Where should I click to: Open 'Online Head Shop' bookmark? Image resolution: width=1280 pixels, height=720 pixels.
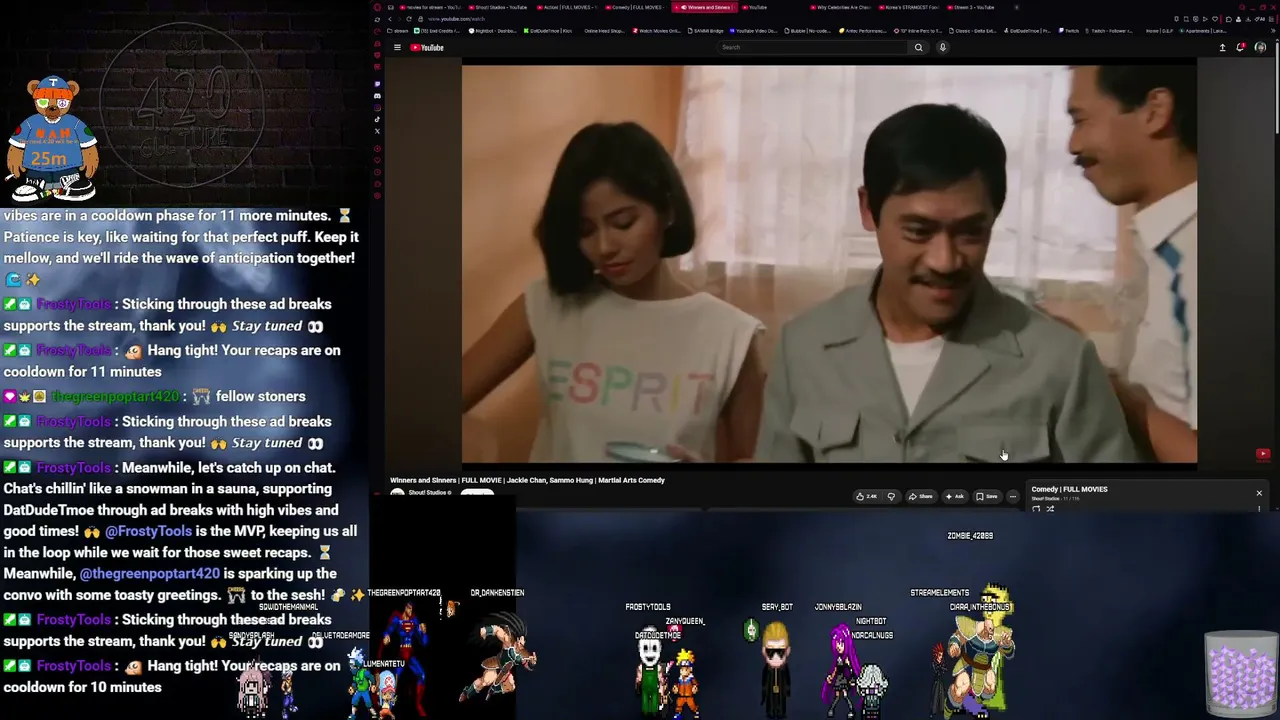pos(603,31)
